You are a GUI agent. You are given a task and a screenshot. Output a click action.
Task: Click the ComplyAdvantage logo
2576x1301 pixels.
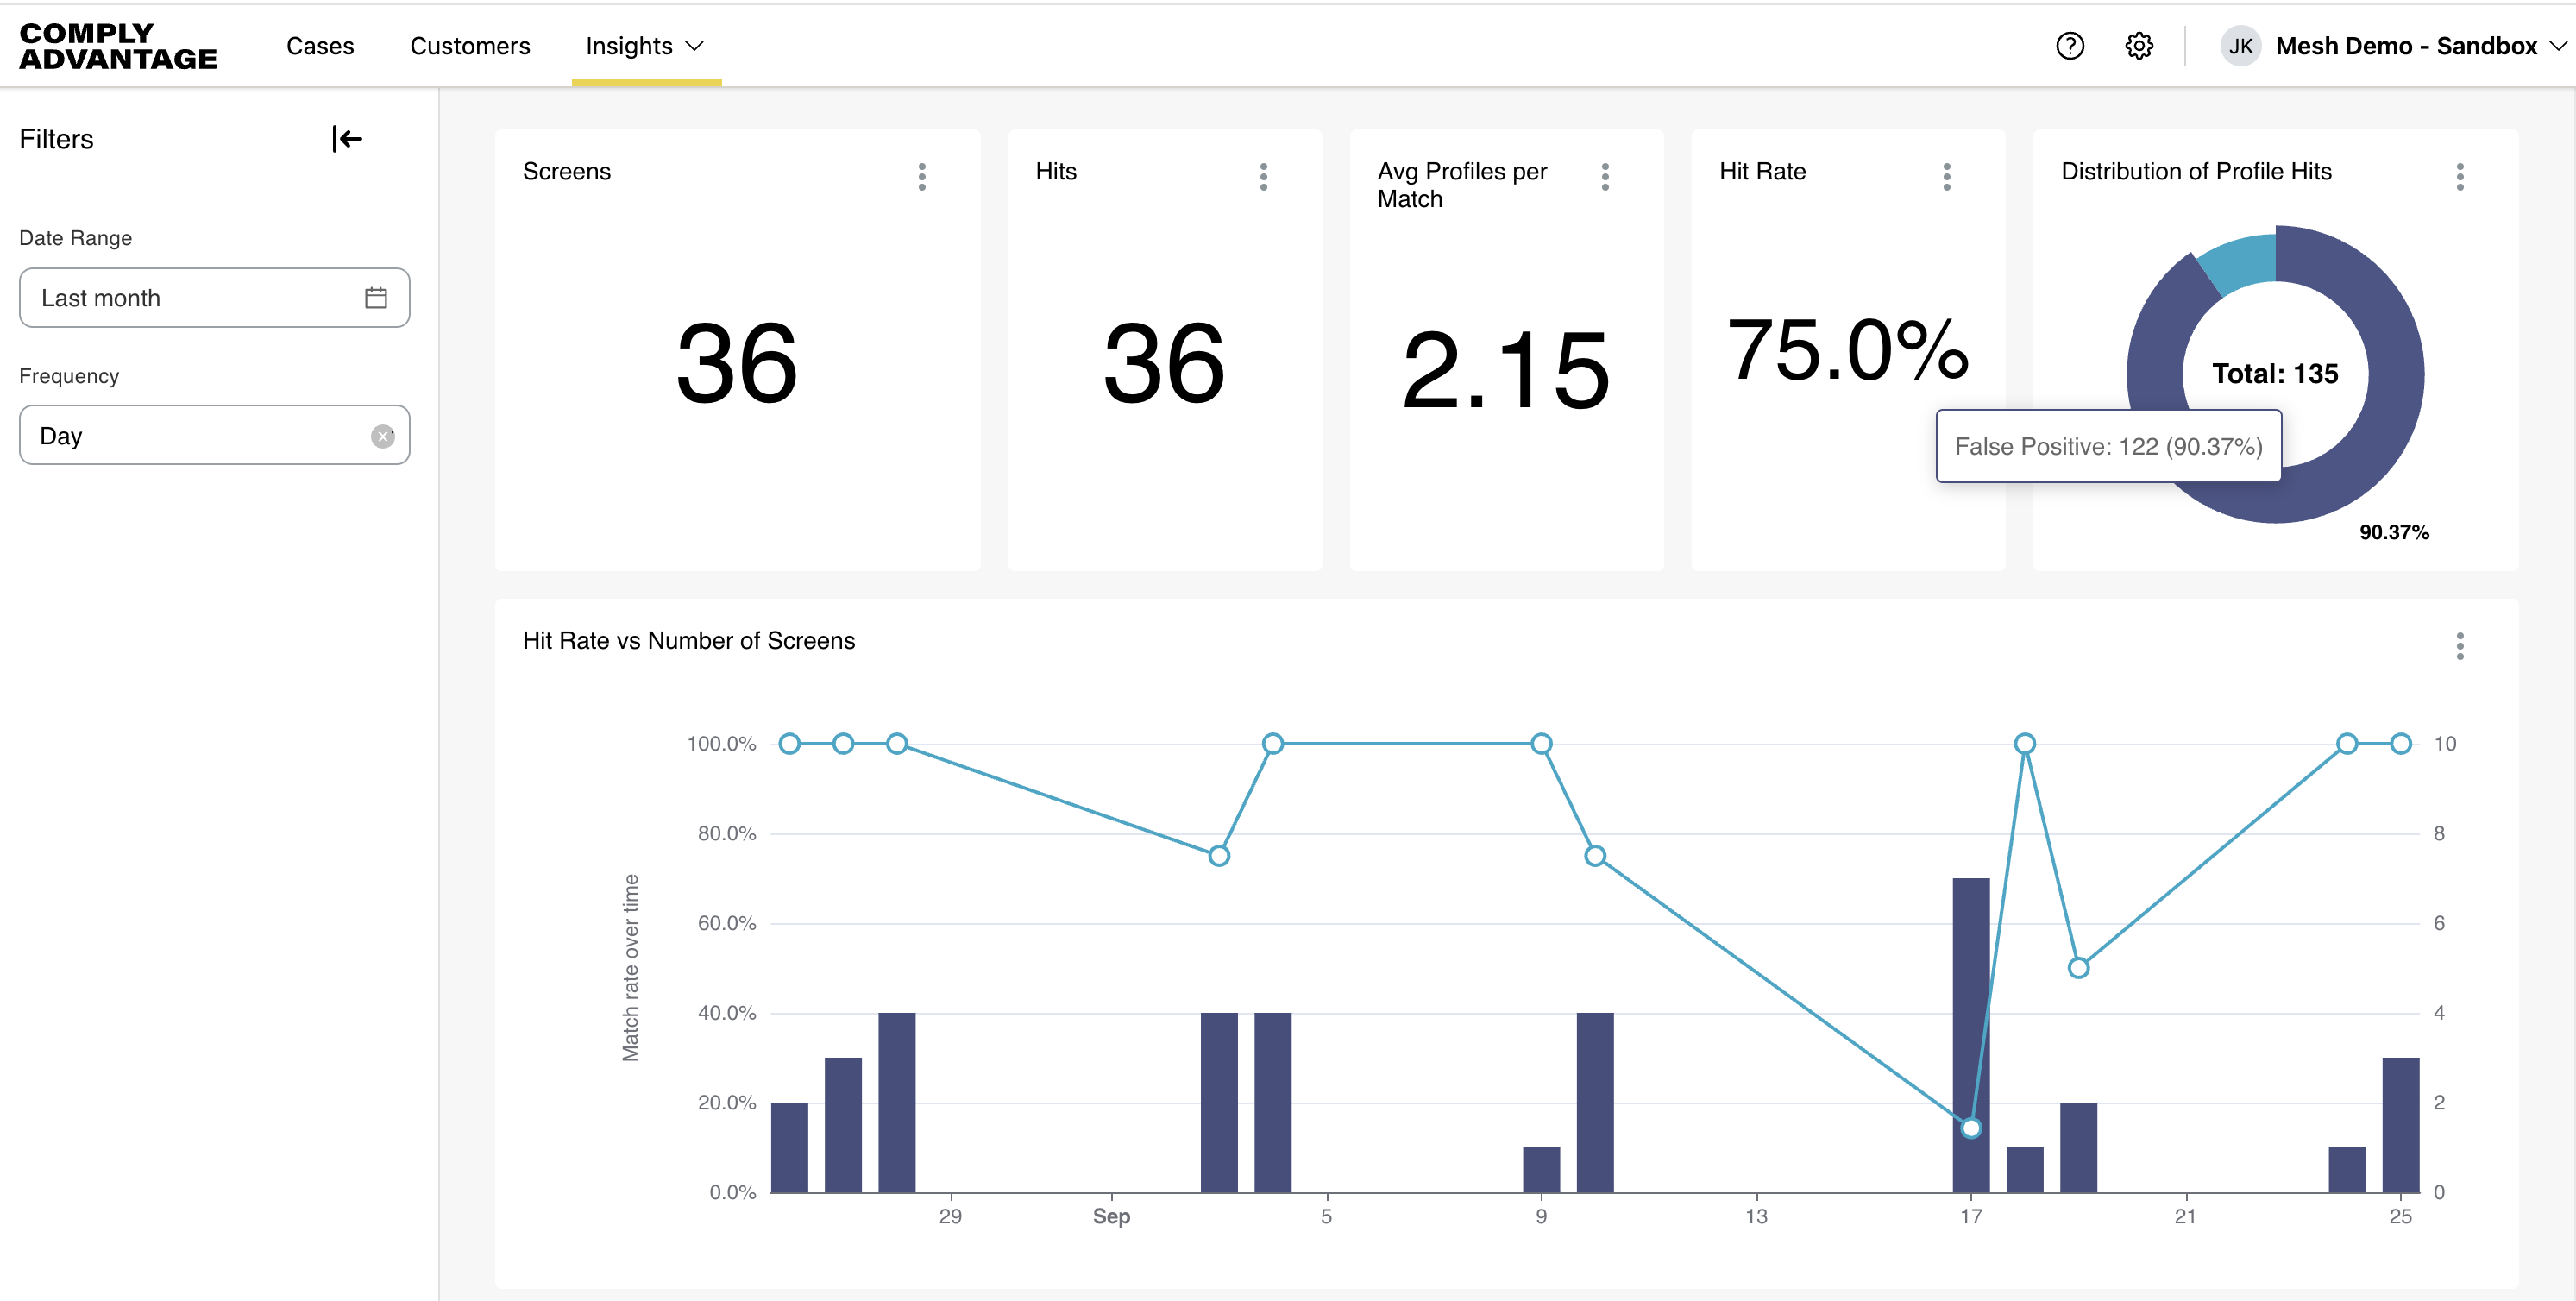pos(118,46)
